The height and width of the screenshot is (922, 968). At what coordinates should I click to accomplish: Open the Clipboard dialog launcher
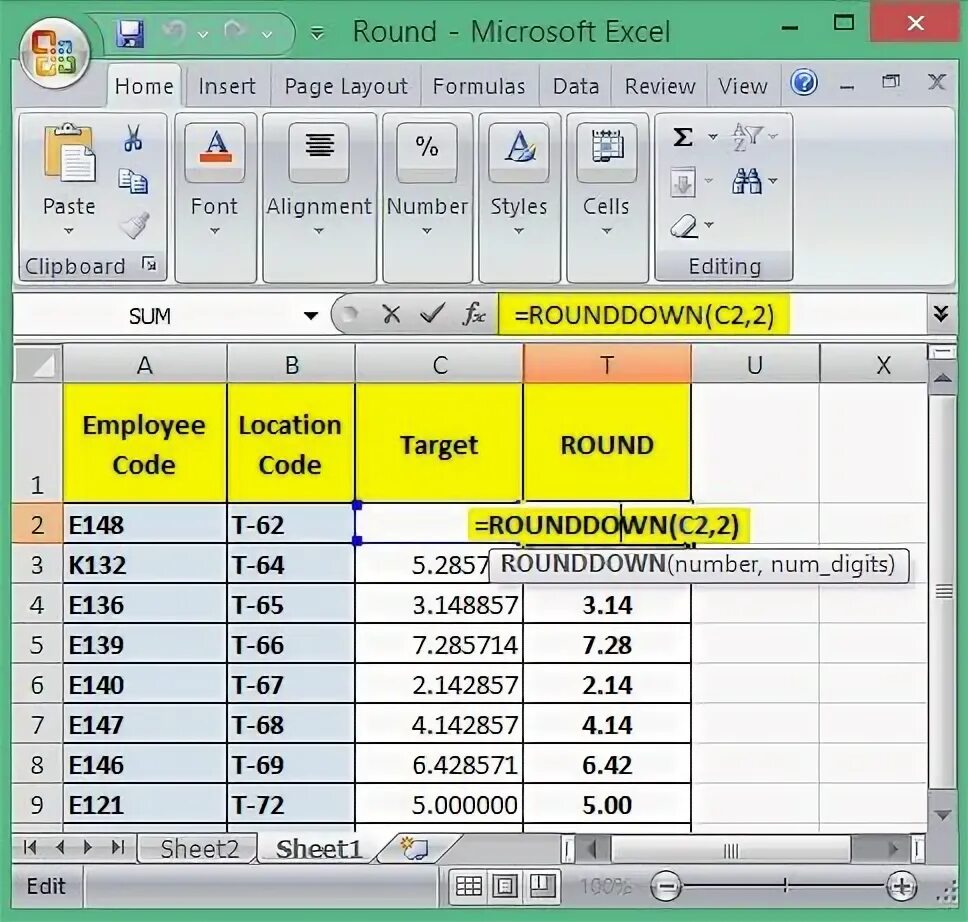149,265
